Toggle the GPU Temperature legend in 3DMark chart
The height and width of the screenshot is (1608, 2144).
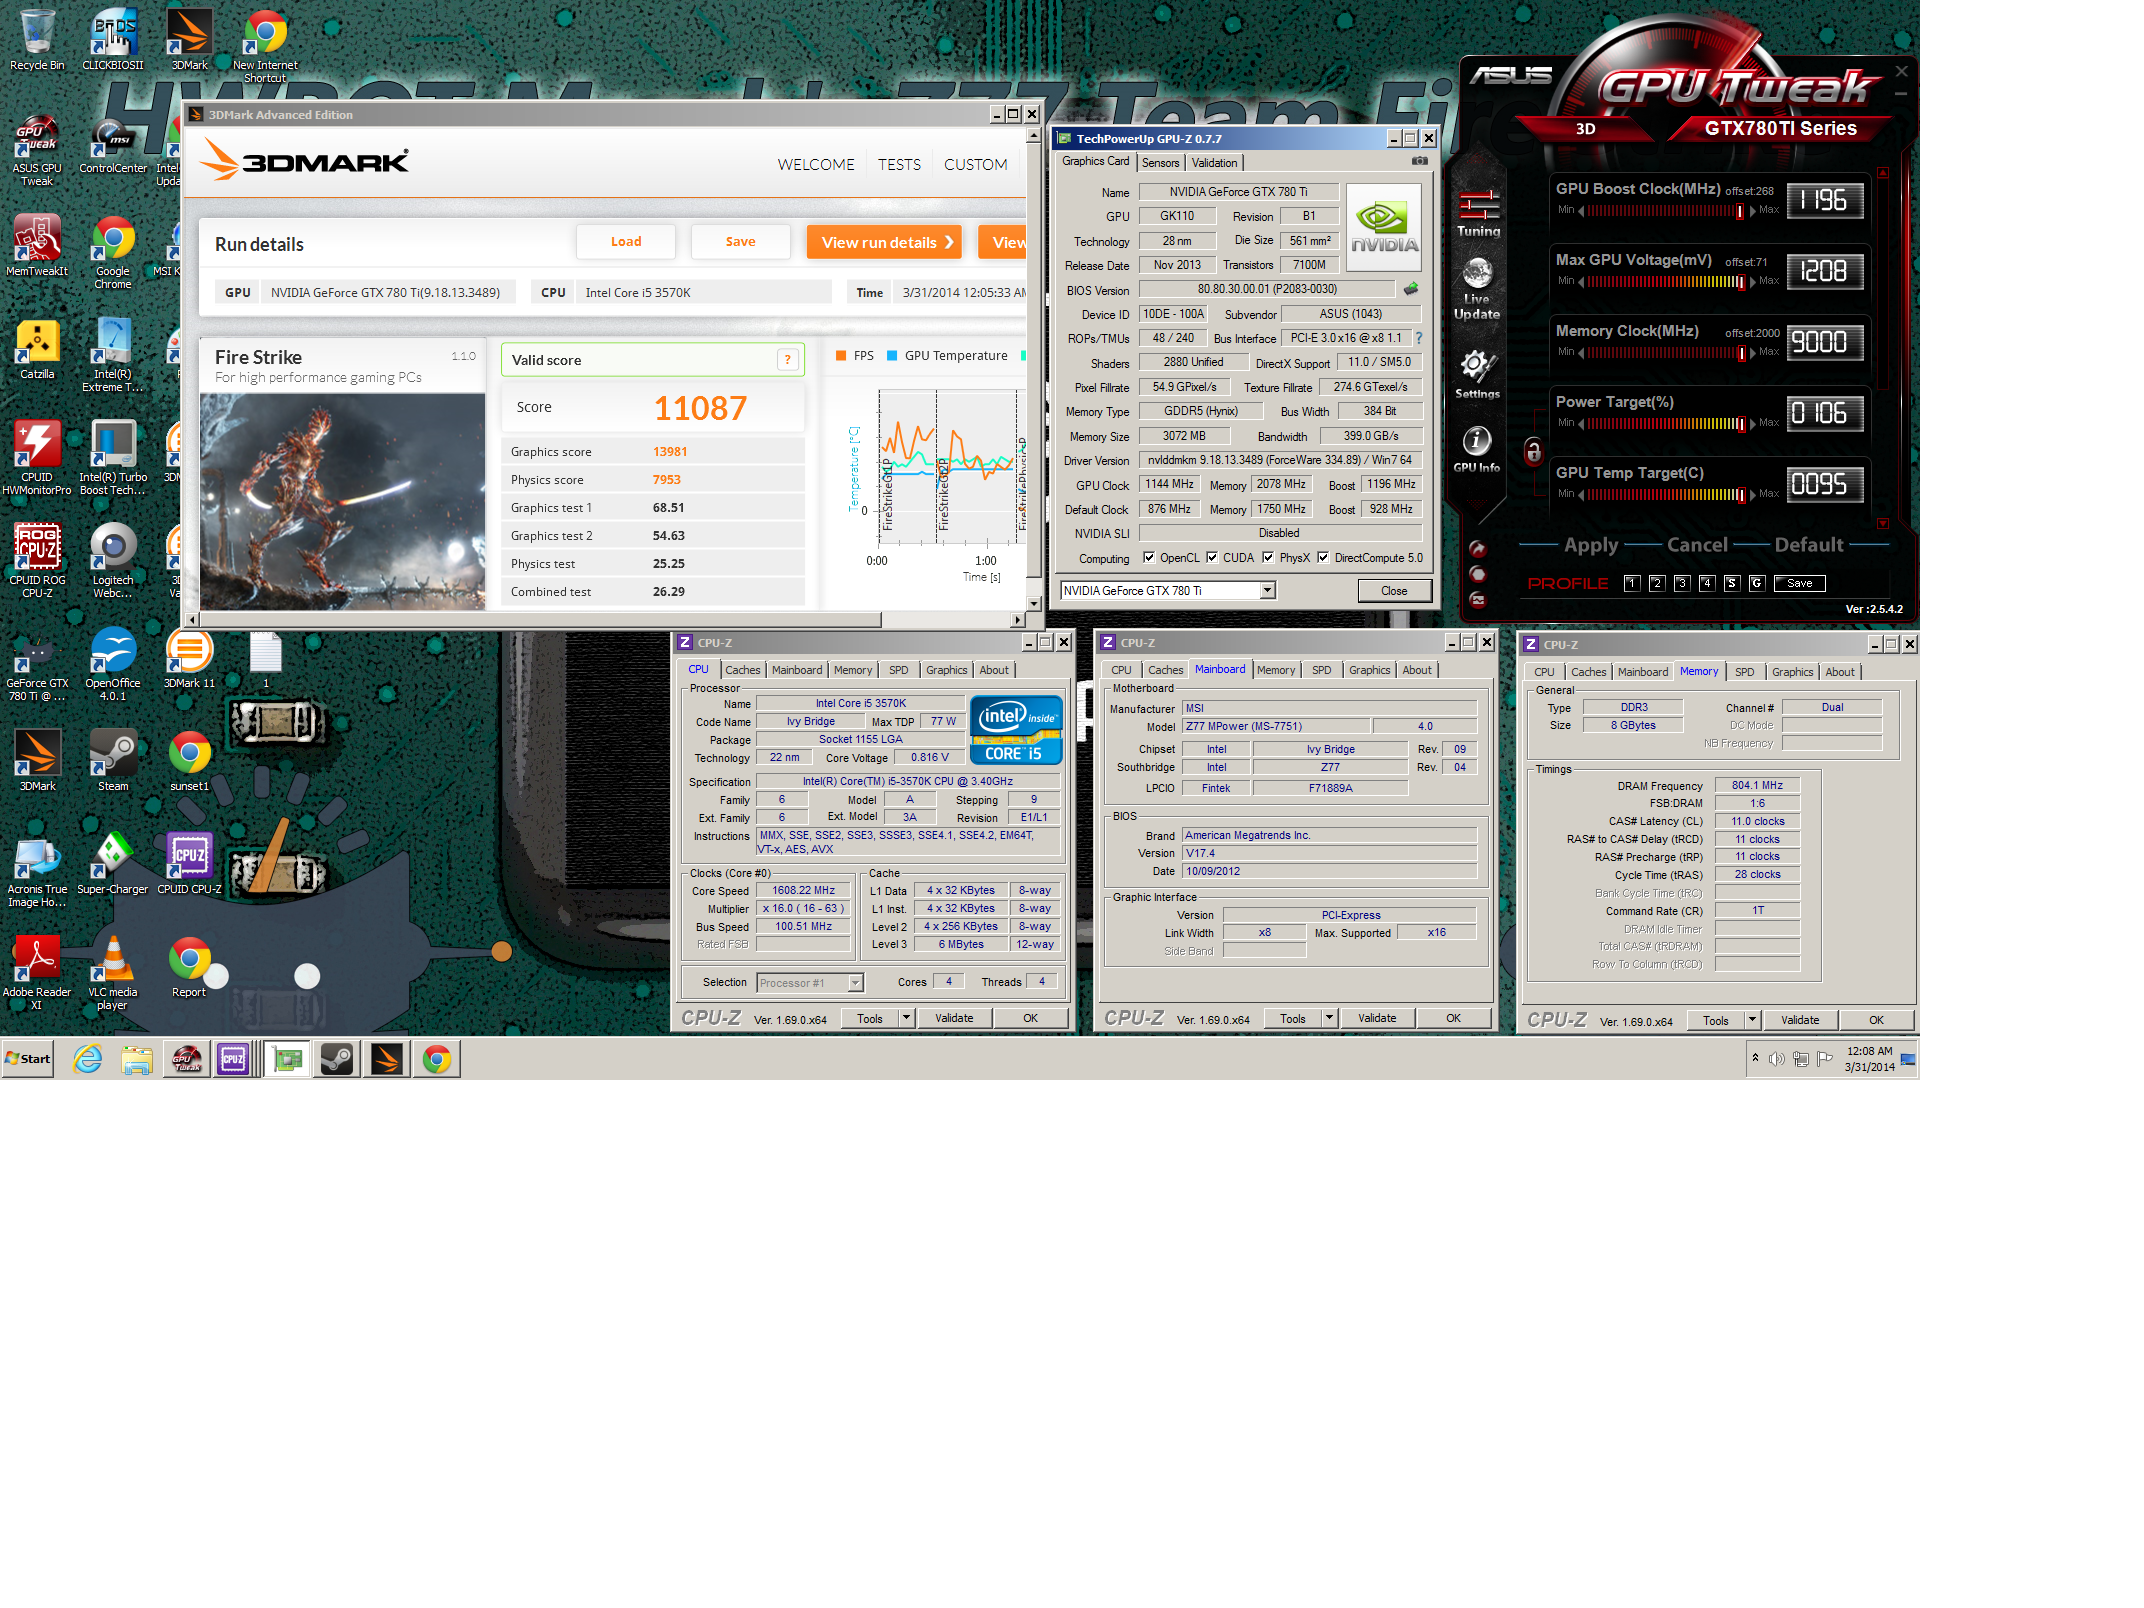pyautogui.click(x=947, y=356)
